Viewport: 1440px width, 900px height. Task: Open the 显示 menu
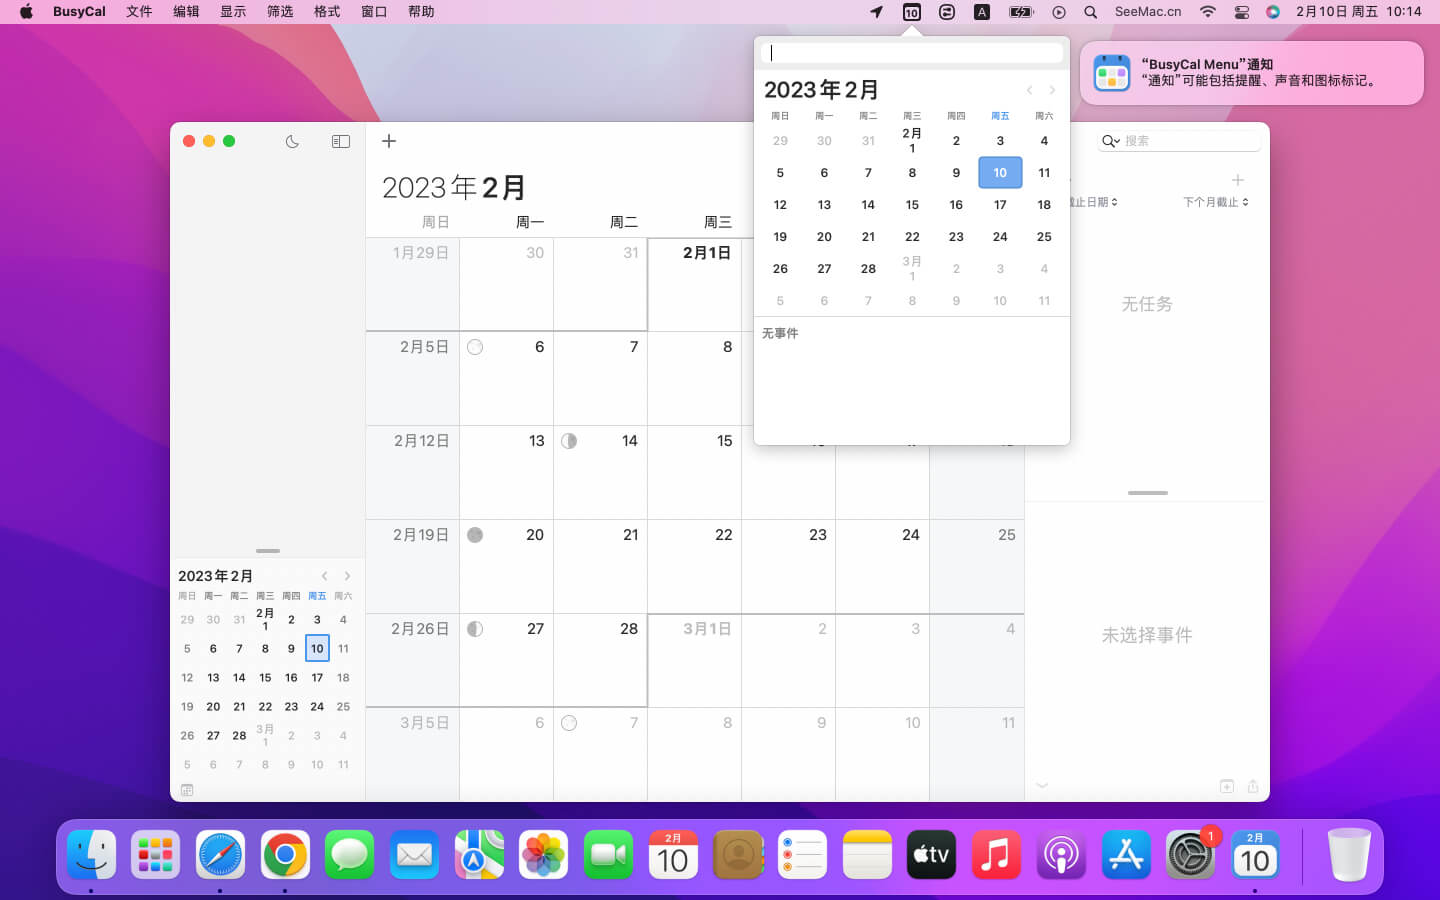pyautogui.click(x=233, y=12)
